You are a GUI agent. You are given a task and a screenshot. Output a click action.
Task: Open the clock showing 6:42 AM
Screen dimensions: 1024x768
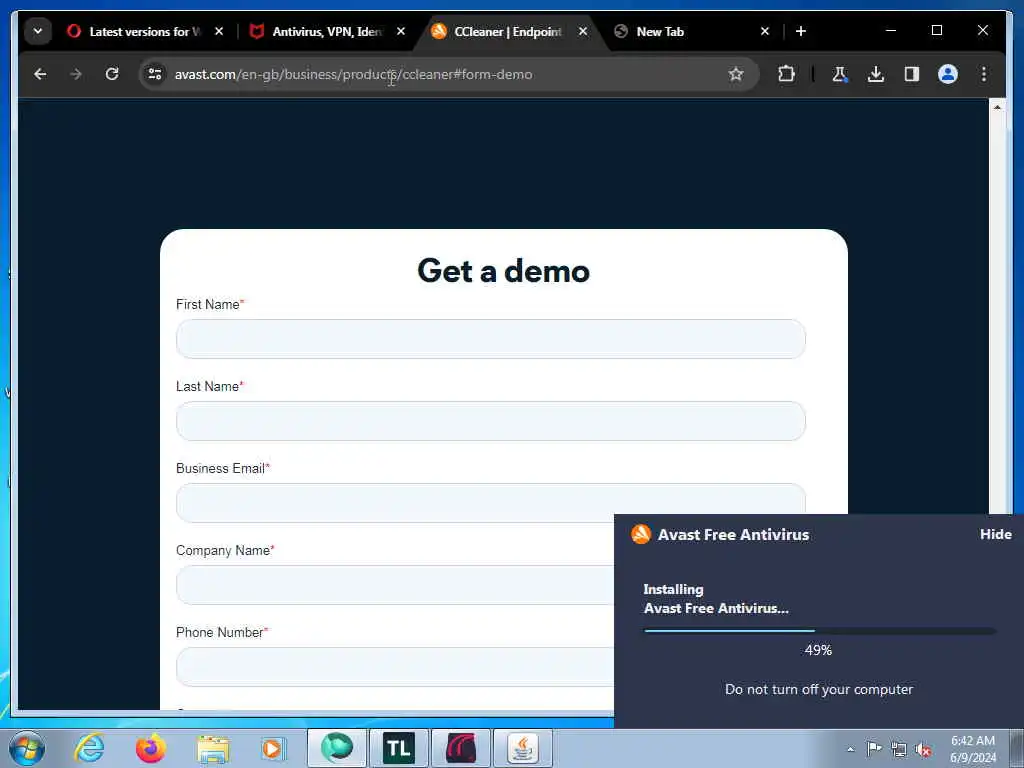point(973,749)
